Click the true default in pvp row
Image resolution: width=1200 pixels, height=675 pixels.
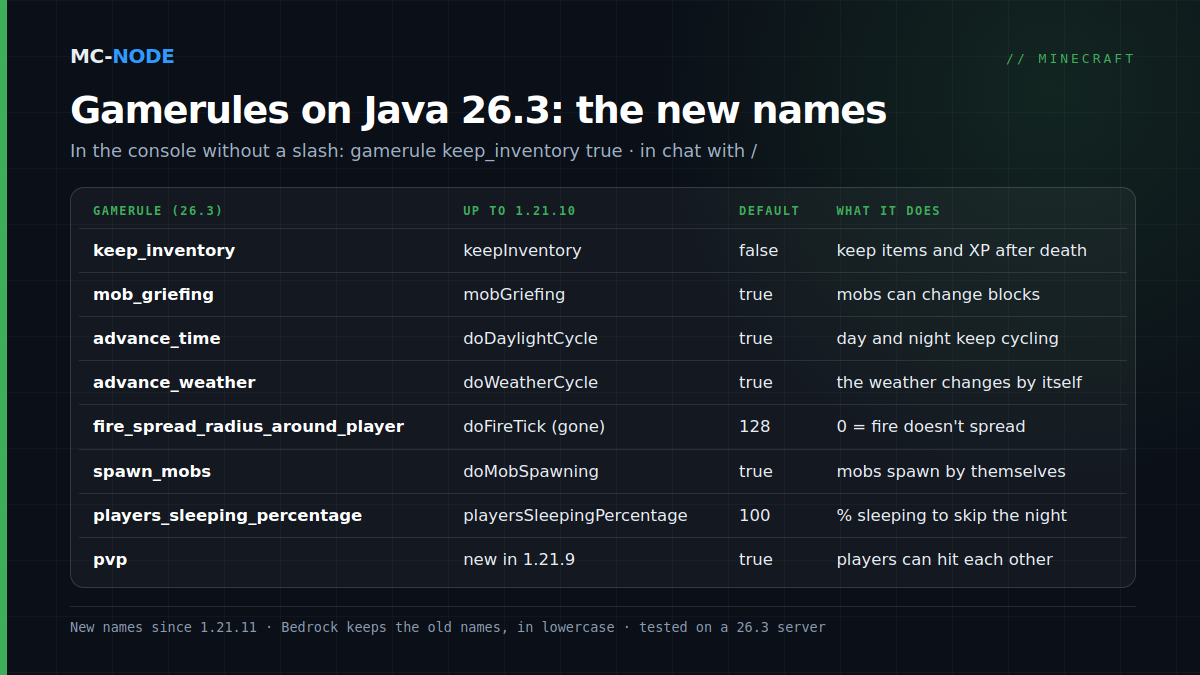click(x=756, y=559)
